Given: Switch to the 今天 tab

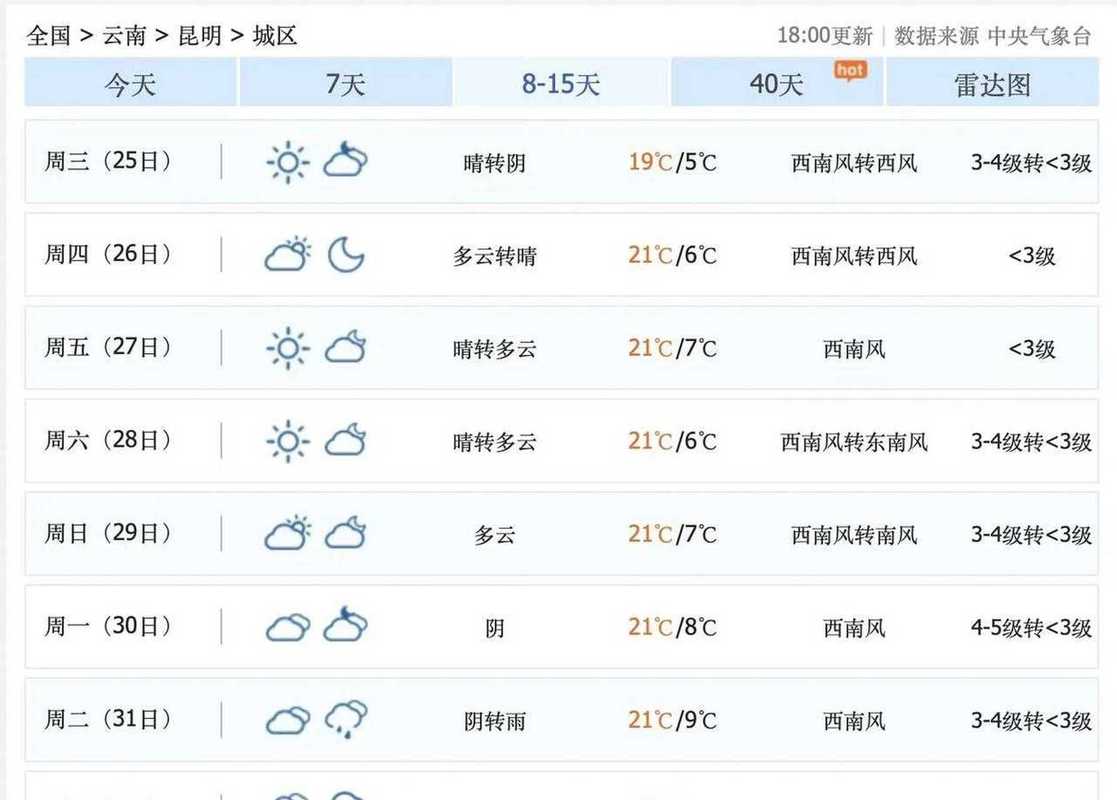Looking at the screenshot, I should (128, 84).
